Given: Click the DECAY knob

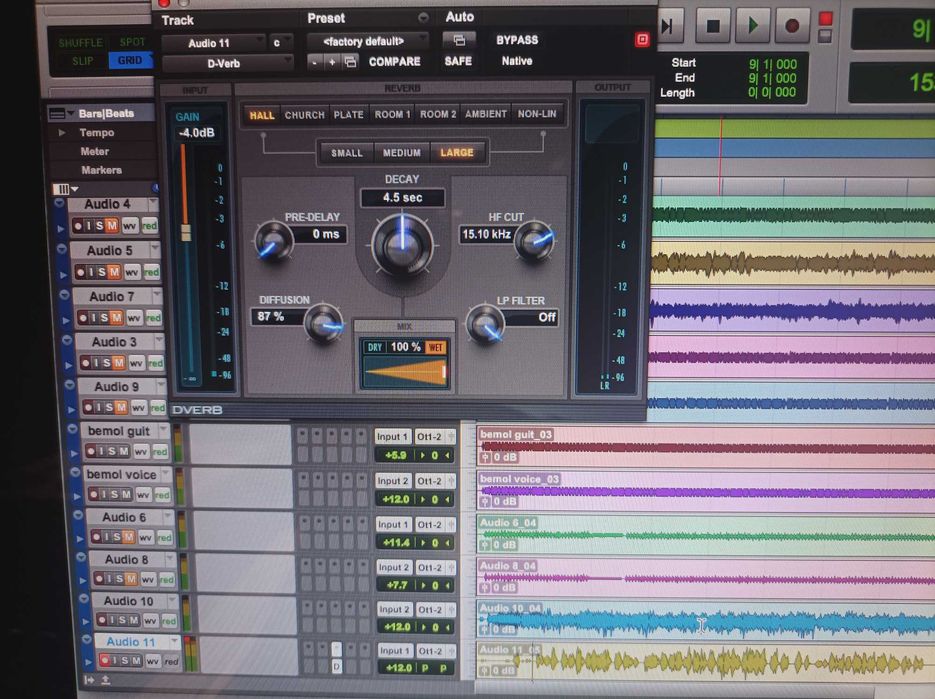Looking at the screenshot, I should click(403, 245).
